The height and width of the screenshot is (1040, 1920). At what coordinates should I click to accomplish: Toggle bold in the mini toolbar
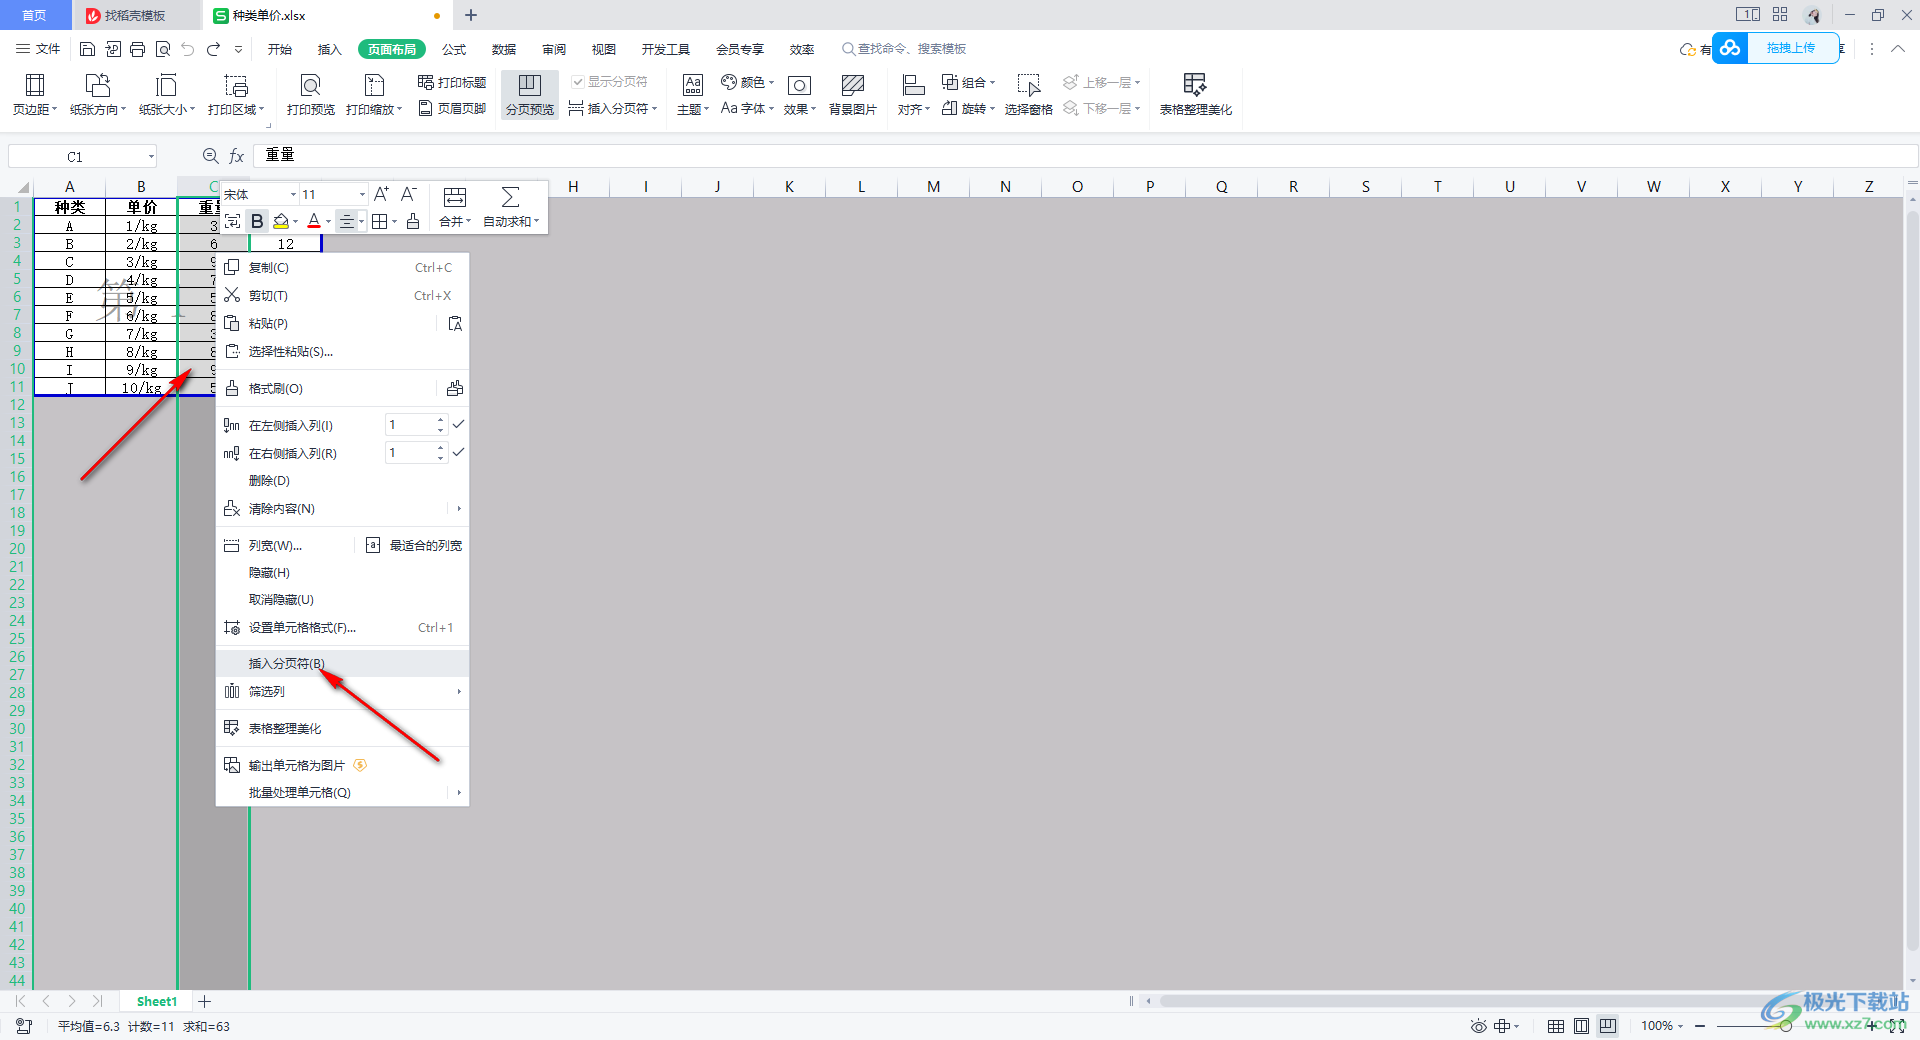[x=257, y=221]
